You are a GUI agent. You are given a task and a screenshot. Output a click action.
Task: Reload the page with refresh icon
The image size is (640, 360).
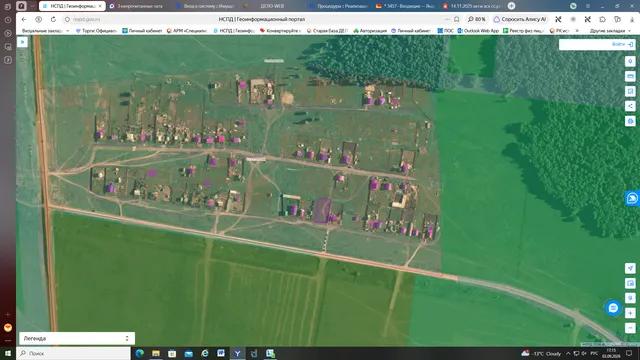tap(53, 19)
